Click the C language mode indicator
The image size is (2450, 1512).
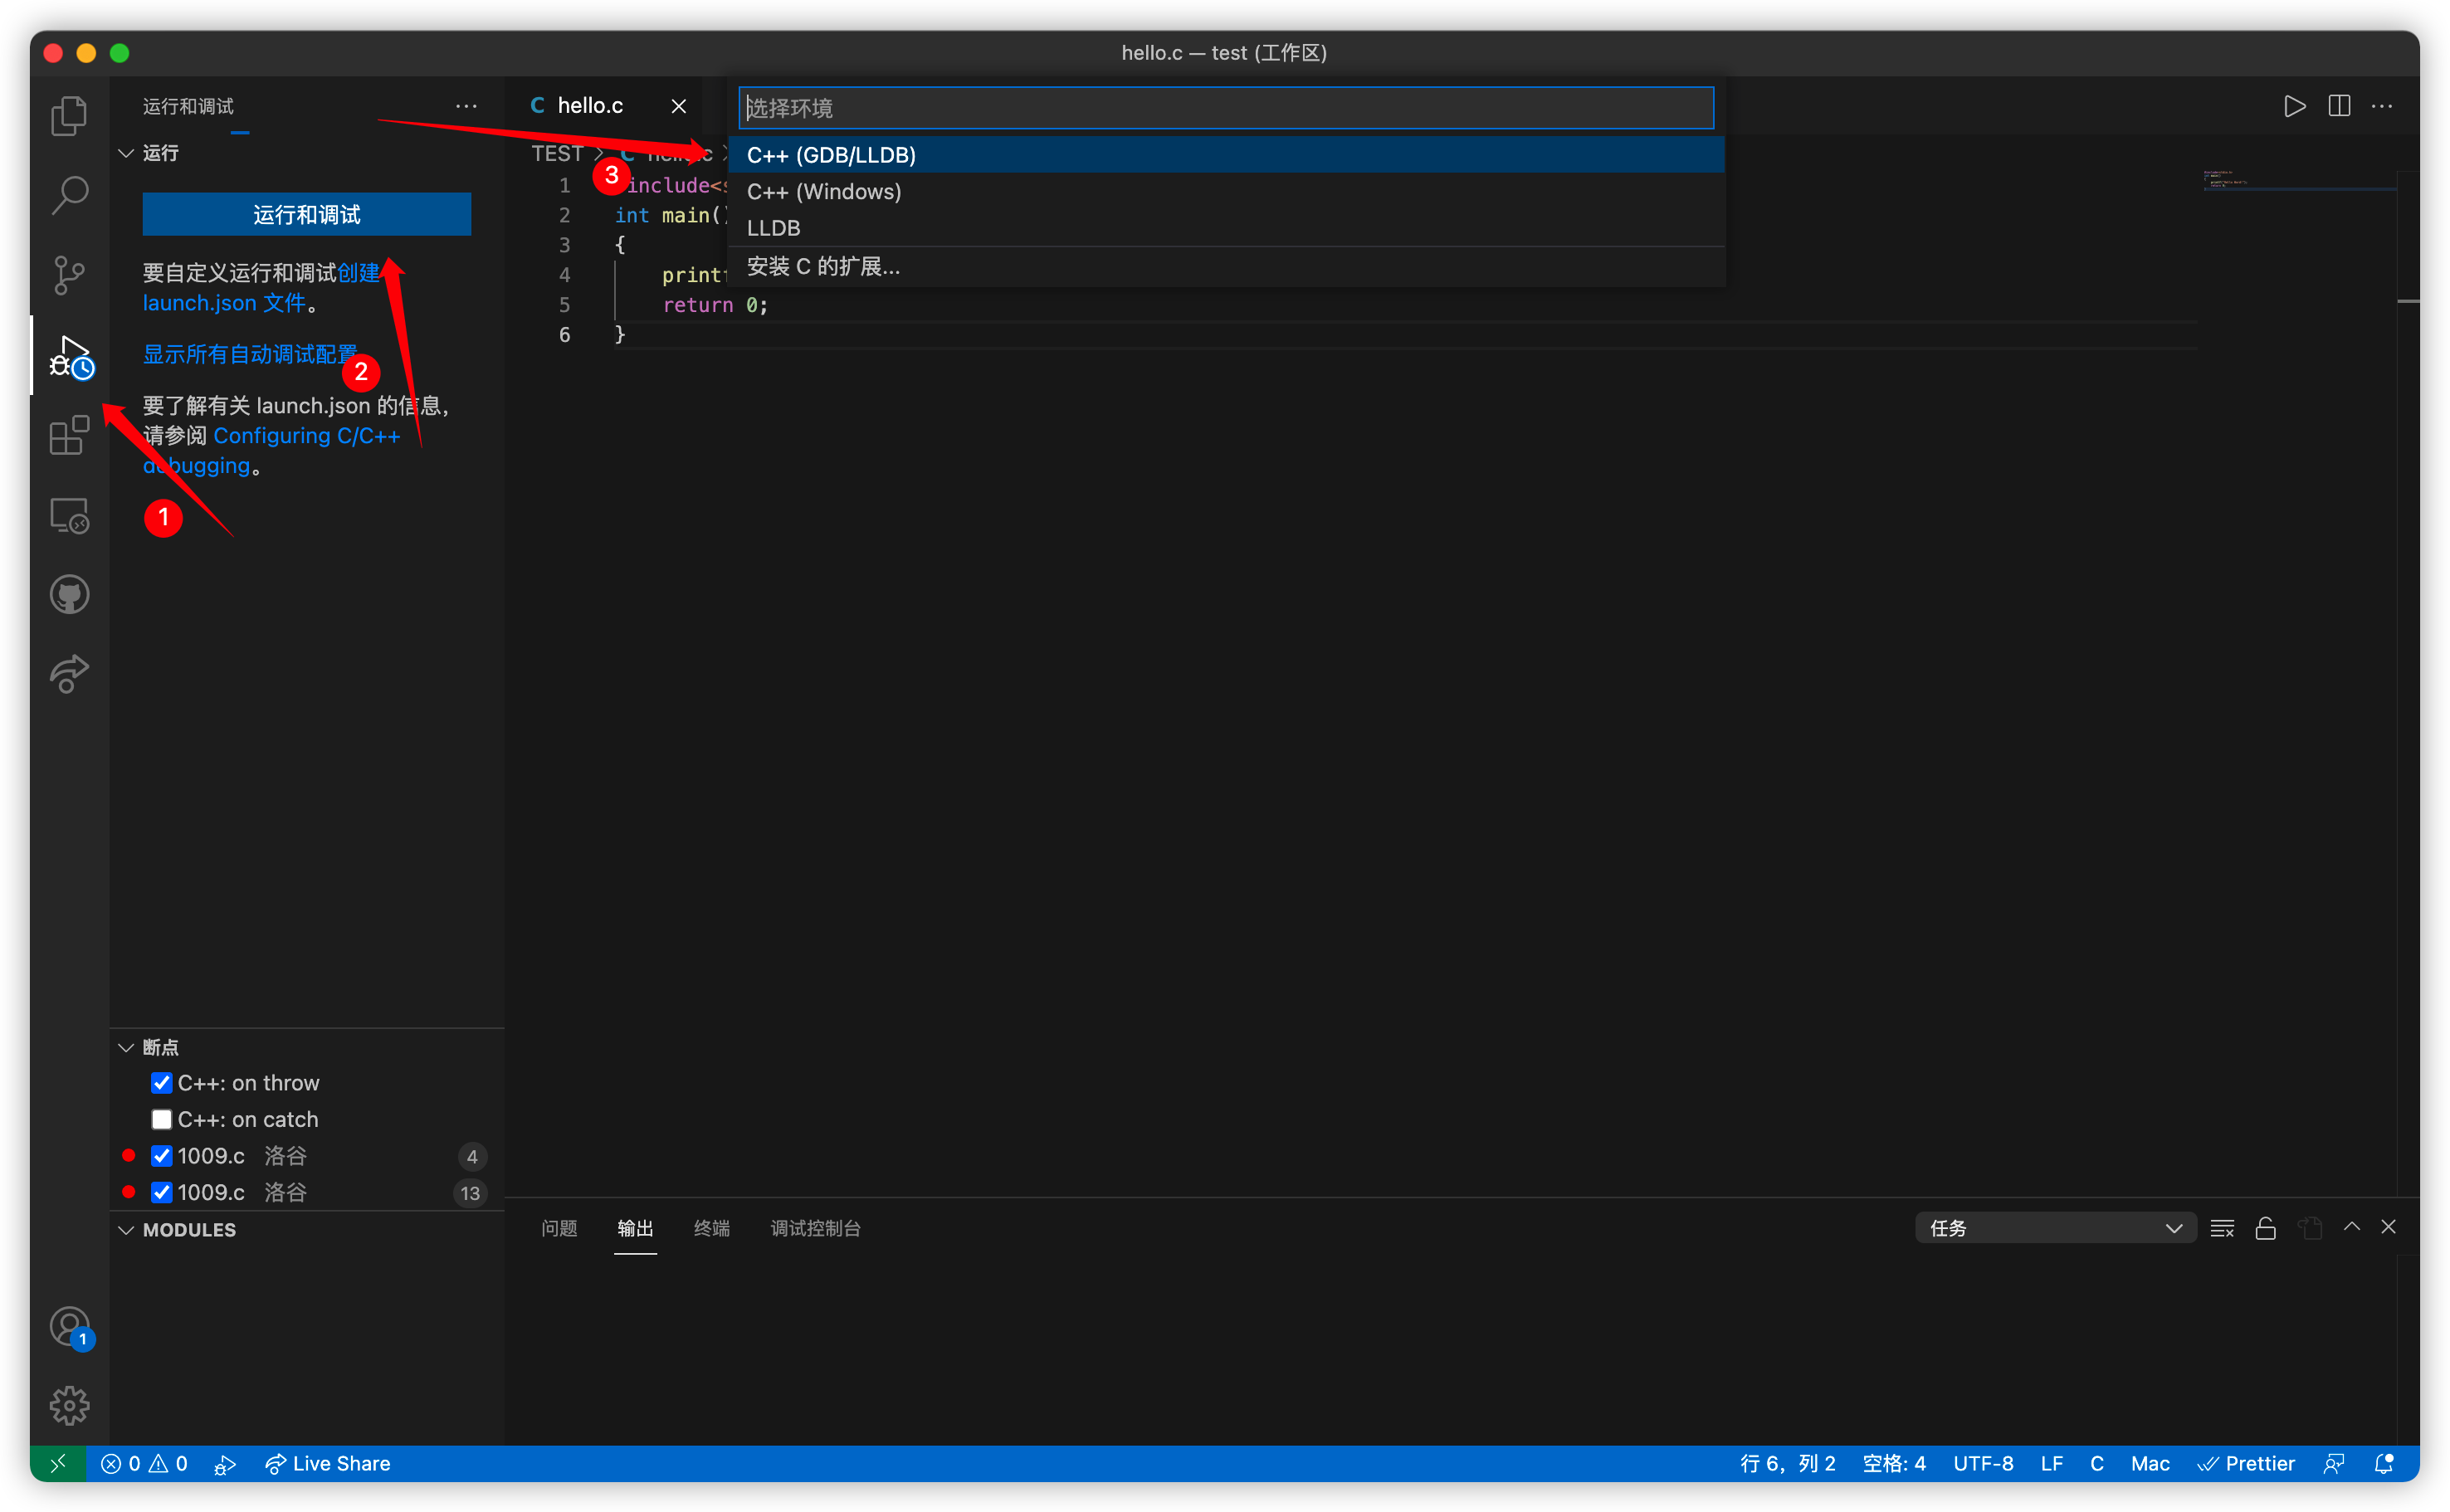point(2097,1463)
